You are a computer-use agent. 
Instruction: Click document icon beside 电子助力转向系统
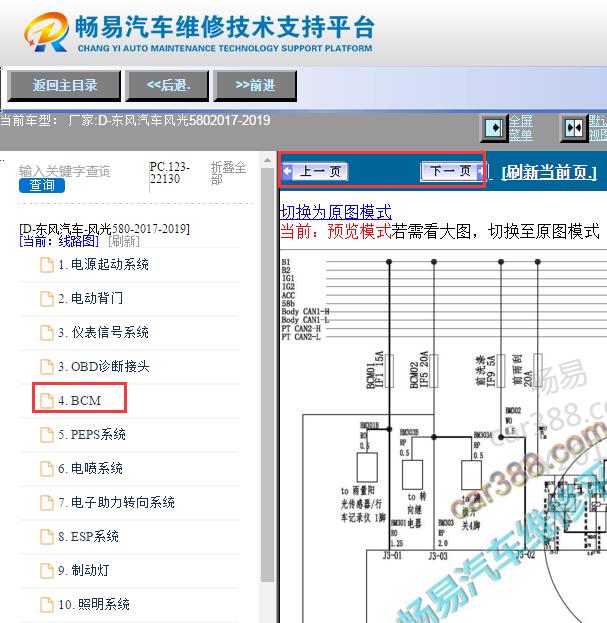(47, 502)
